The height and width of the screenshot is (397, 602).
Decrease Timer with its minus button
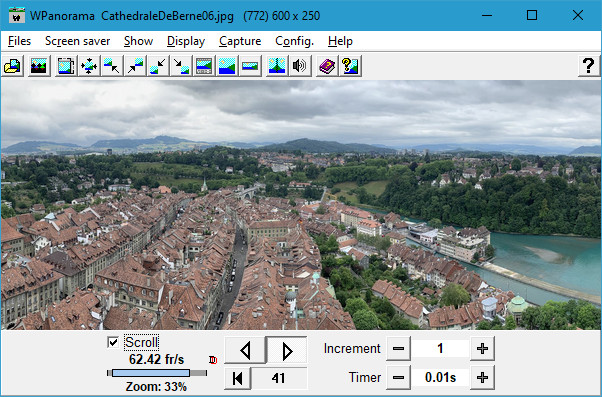[399, 377]
